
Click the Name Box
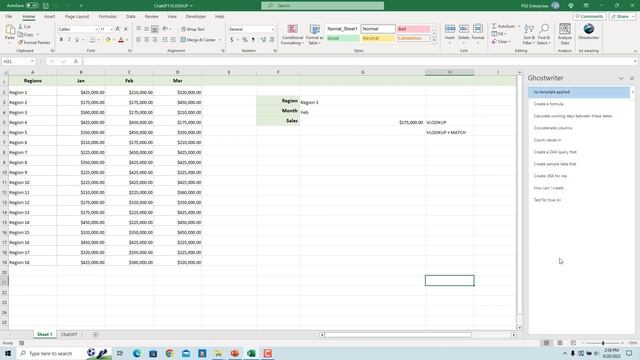[x=18, y=61]
